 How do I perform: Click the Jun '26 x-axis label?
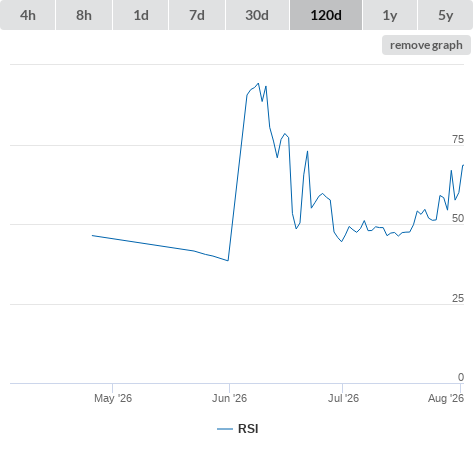pos(229,398)
